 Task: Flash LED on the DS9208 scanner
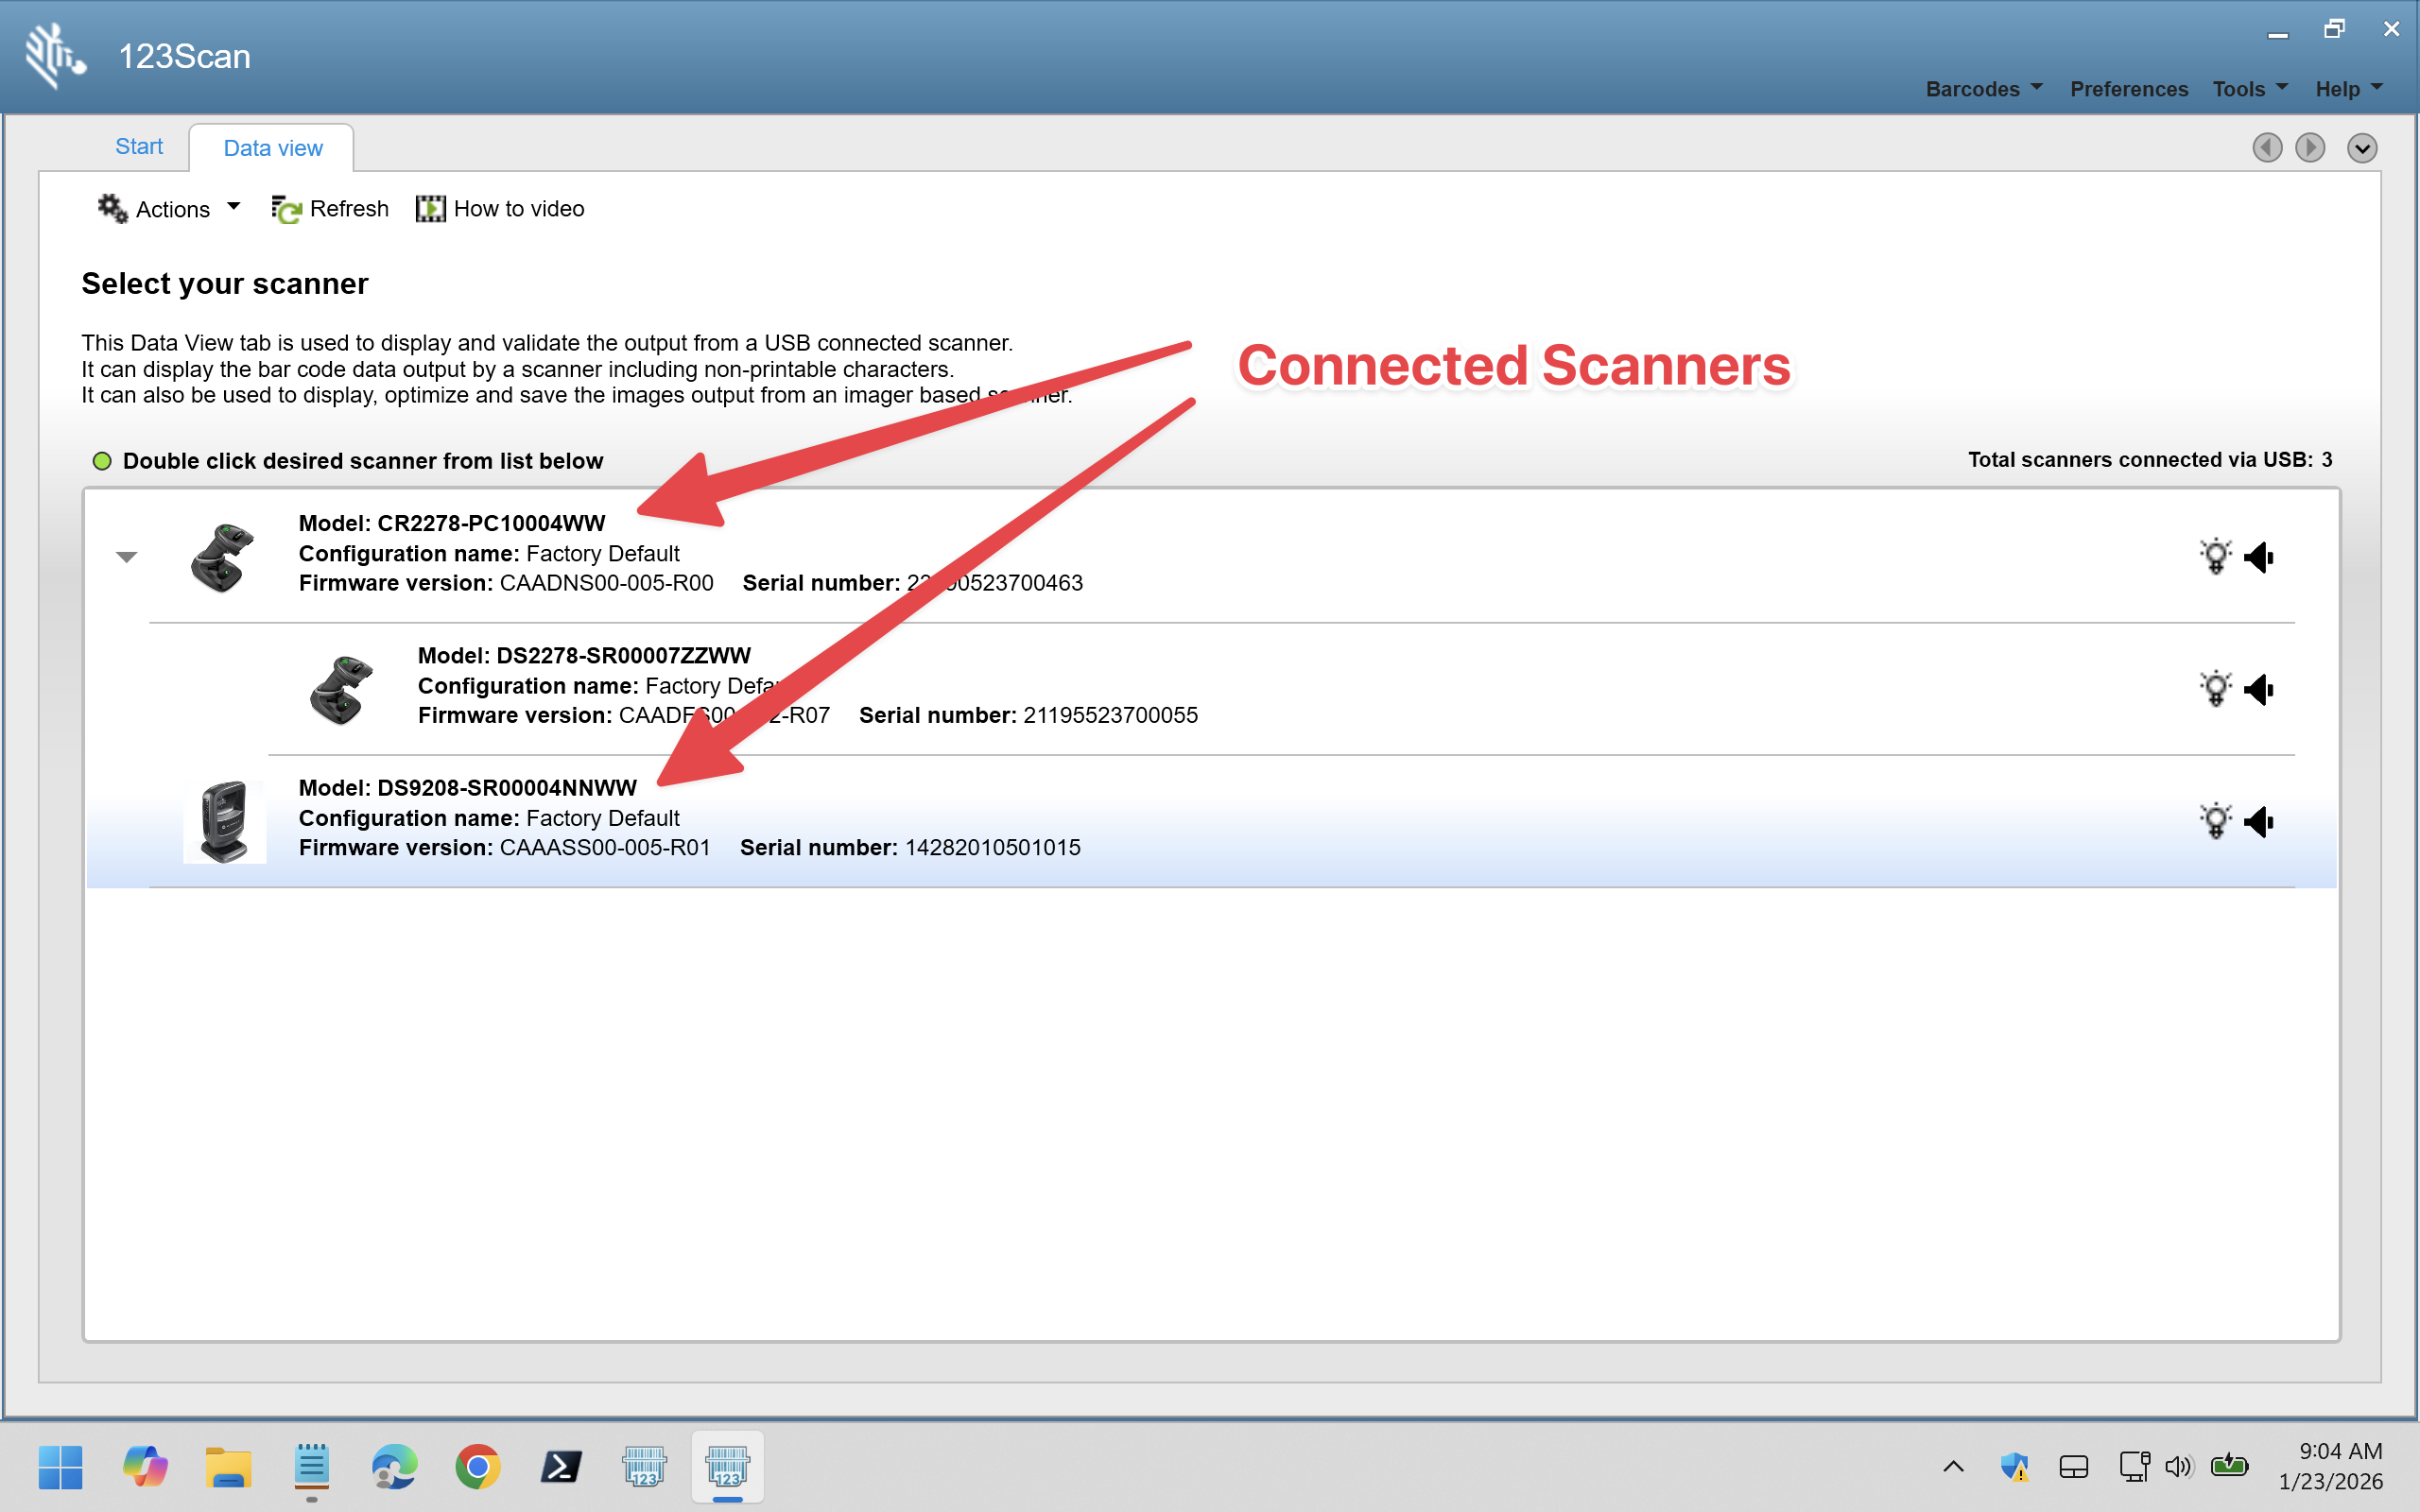pyautogui.click(x=2215, y=821)
